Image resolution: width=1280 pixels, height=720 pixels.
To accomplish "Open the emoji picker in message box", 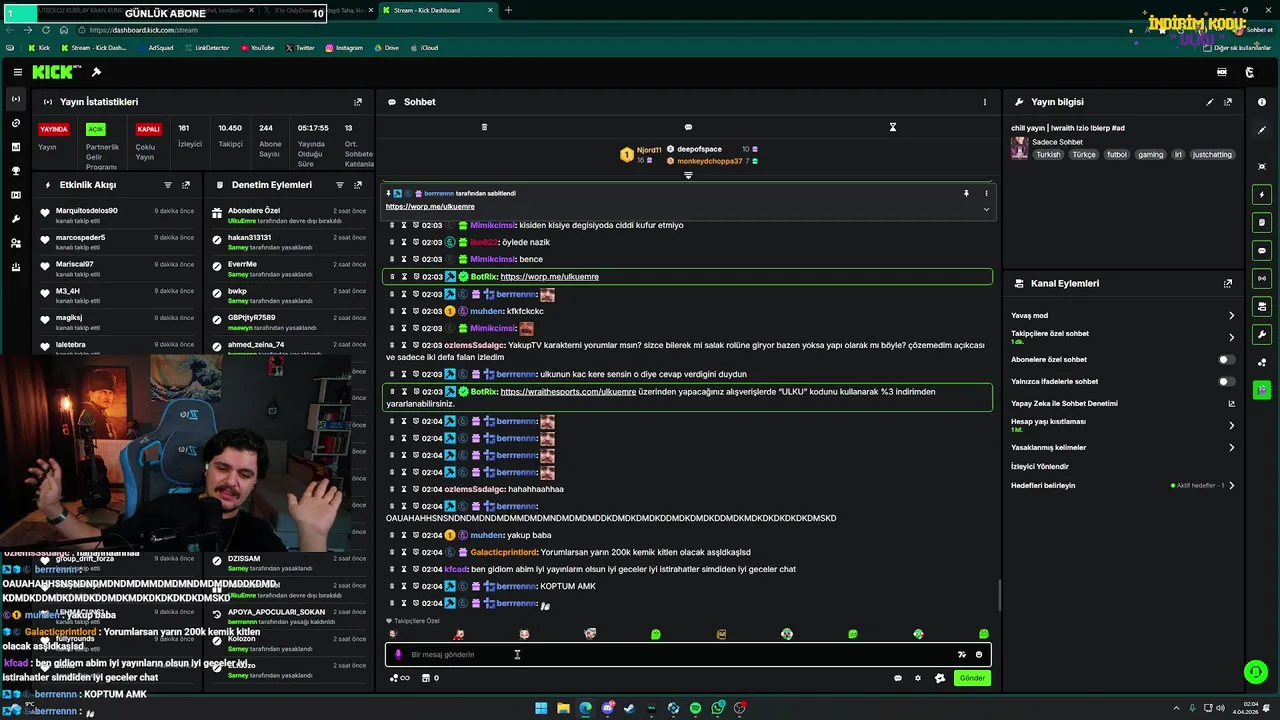I will point(979,655).
